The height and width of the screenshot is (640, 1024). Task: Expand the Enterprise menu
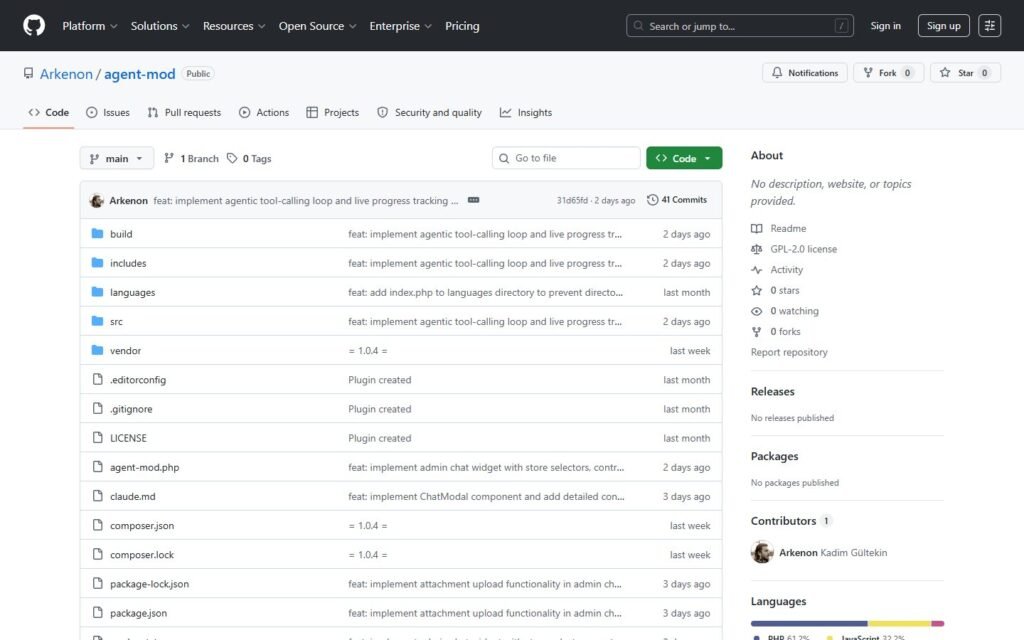pos(400,25)
